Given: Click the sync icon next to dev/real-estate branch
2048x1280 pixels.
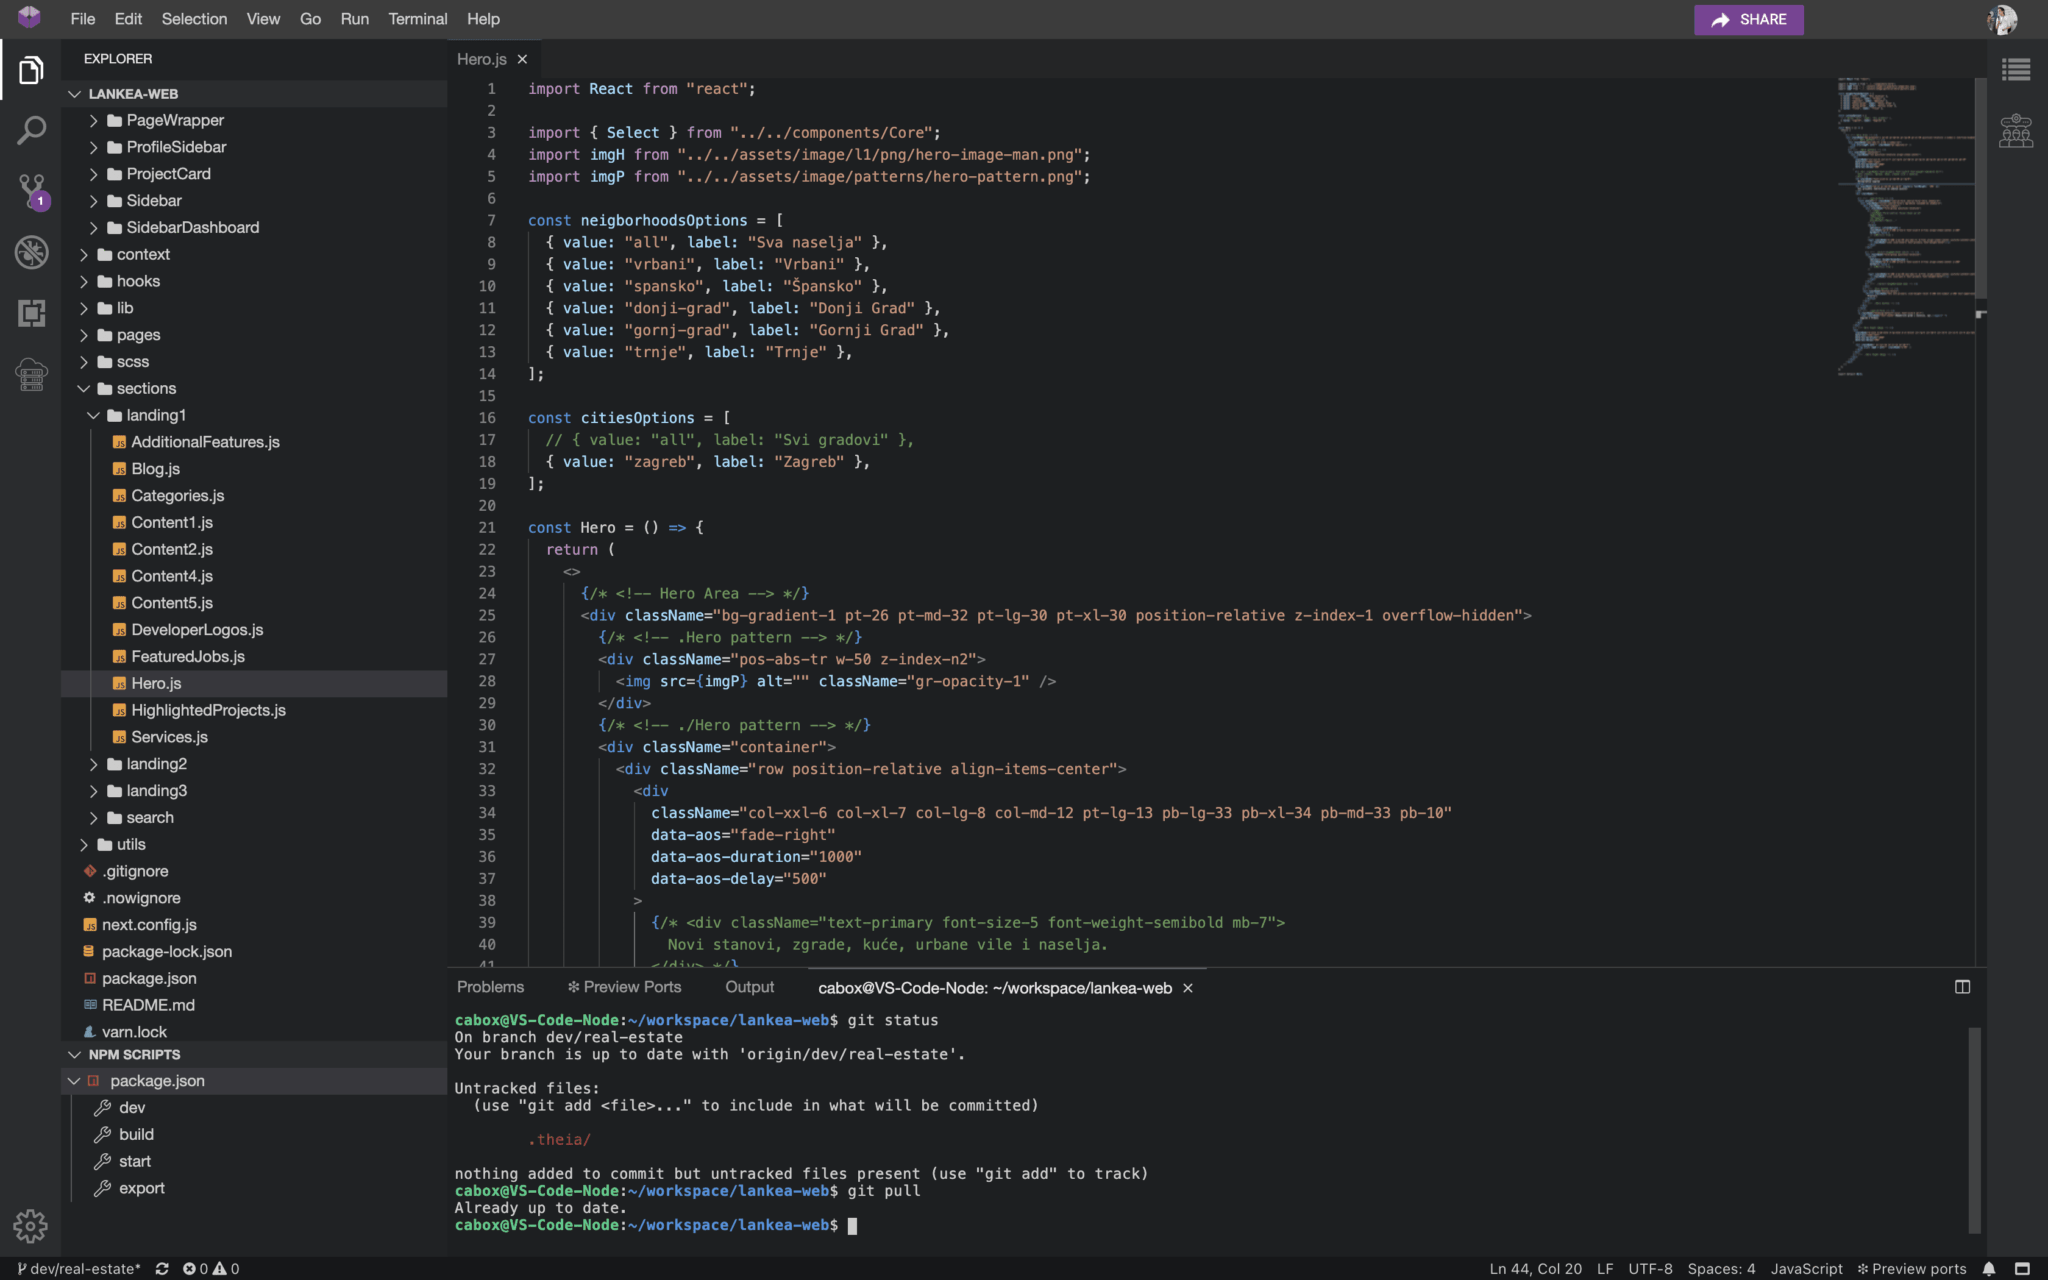Looking at the screenshot, I should pyautogui.click(x=162, y=1268).
